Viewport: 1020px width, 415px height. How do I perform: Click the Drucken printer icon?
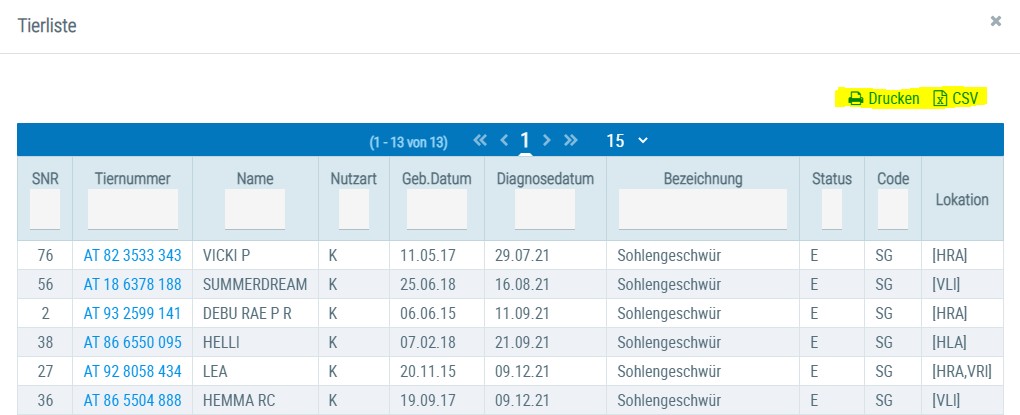855,99
